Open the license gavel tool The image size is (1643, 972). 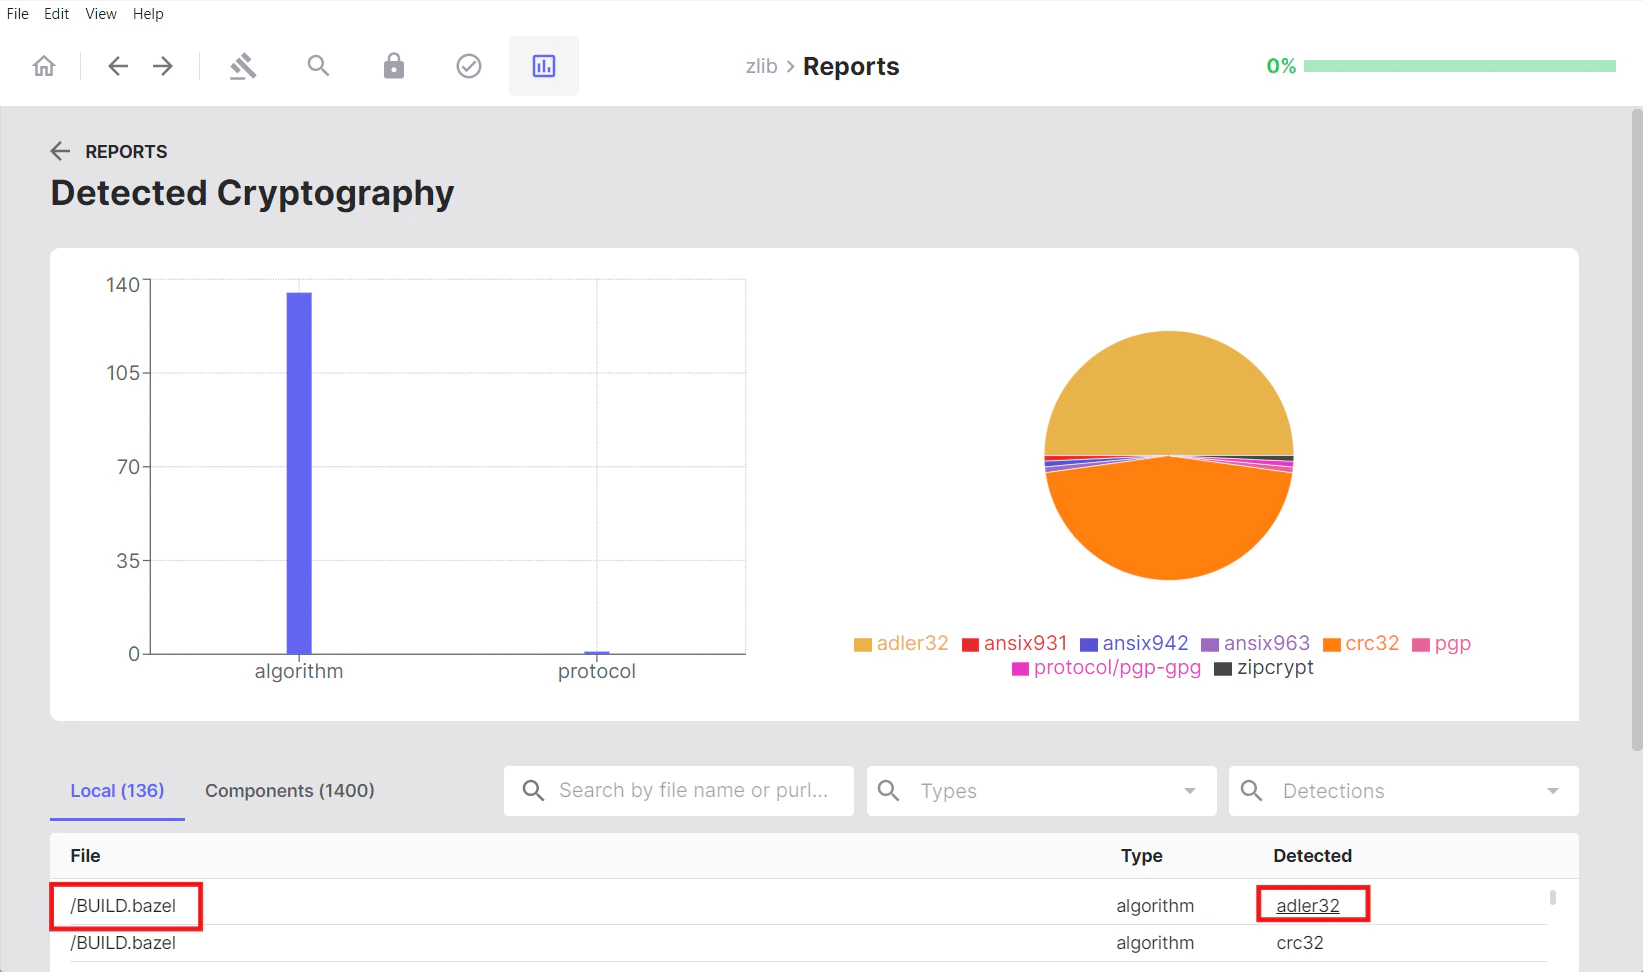click(243, 66)
